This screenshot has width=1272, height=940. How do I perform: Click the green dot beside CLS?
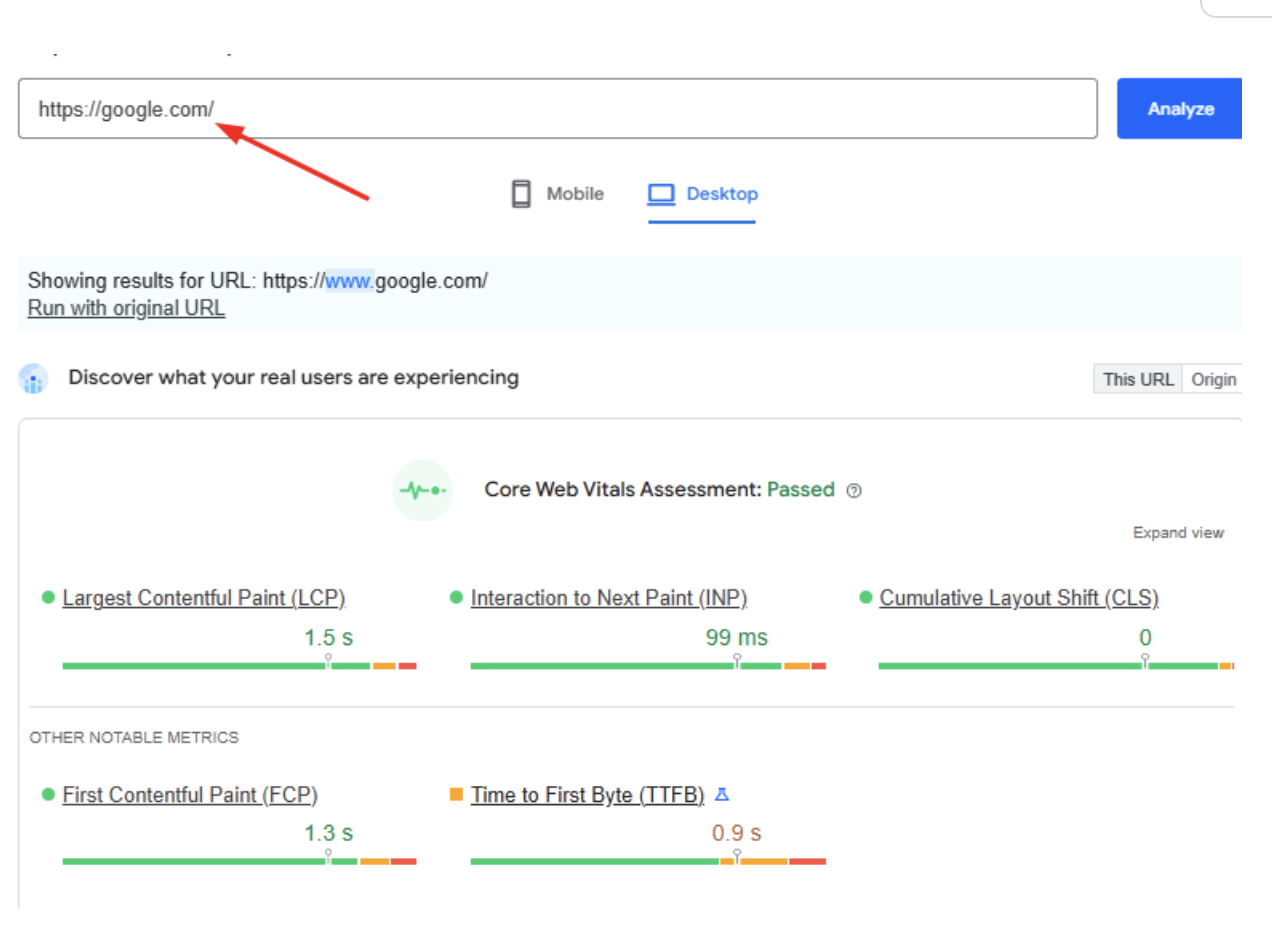click(x=866, y=597)
